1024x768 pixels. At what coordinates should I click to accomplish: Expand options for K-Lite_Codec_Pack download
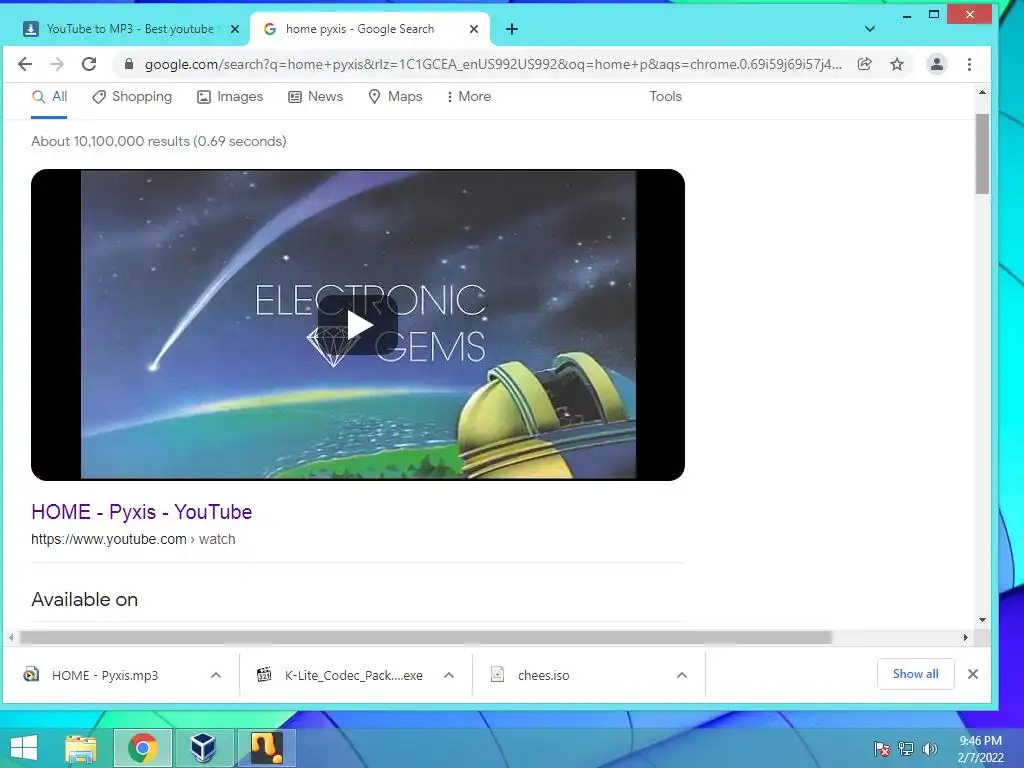pyautogui.click(x=449, y=675)
